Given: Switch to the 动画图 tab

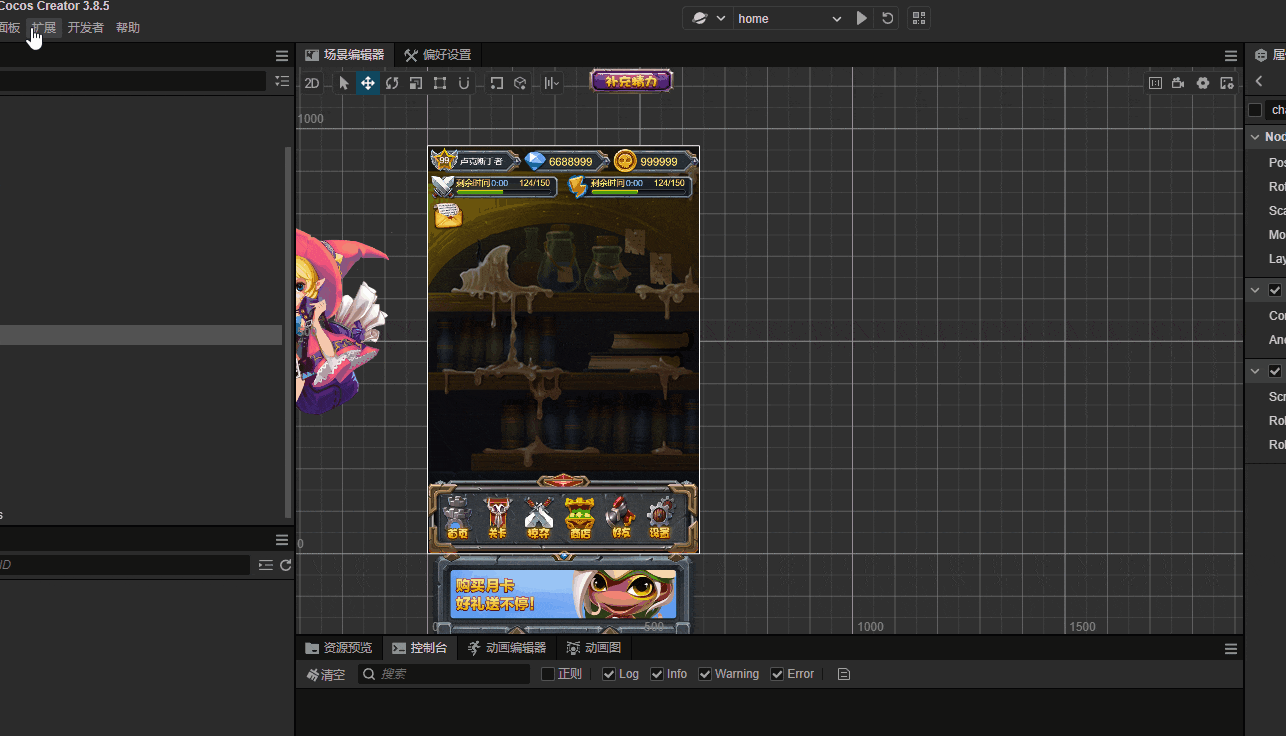Looking at the screenshot, I should tap(594, 648).
